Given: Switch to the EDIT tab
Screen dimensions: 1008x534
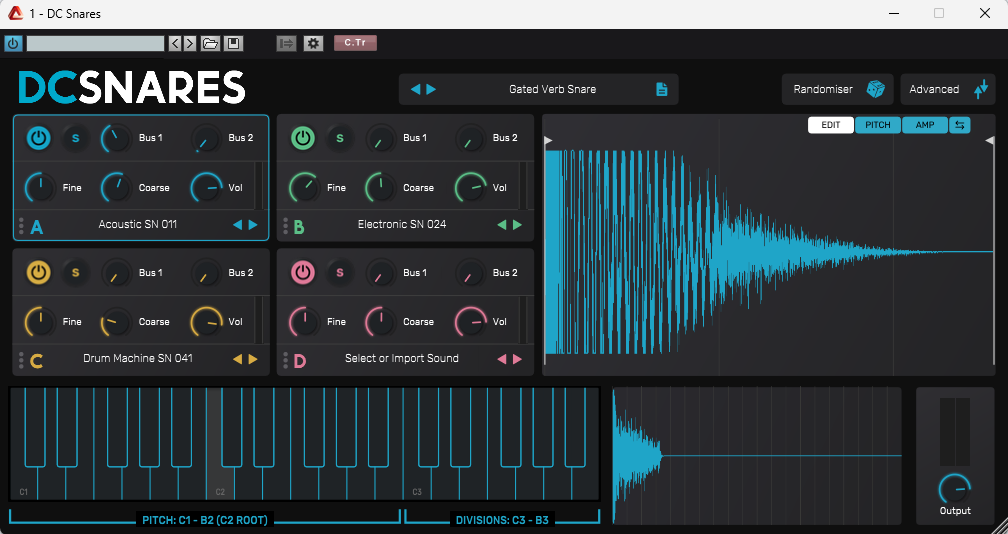Looking at the screenshot, I should click(x=831, y=125).
